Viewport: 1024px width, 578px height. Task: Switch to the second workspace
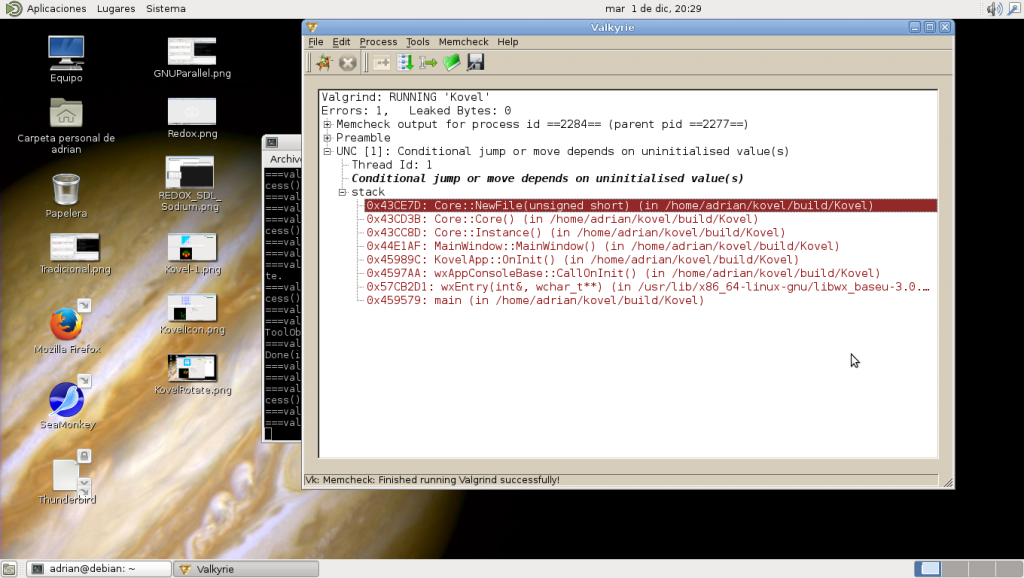click(955, 569)
